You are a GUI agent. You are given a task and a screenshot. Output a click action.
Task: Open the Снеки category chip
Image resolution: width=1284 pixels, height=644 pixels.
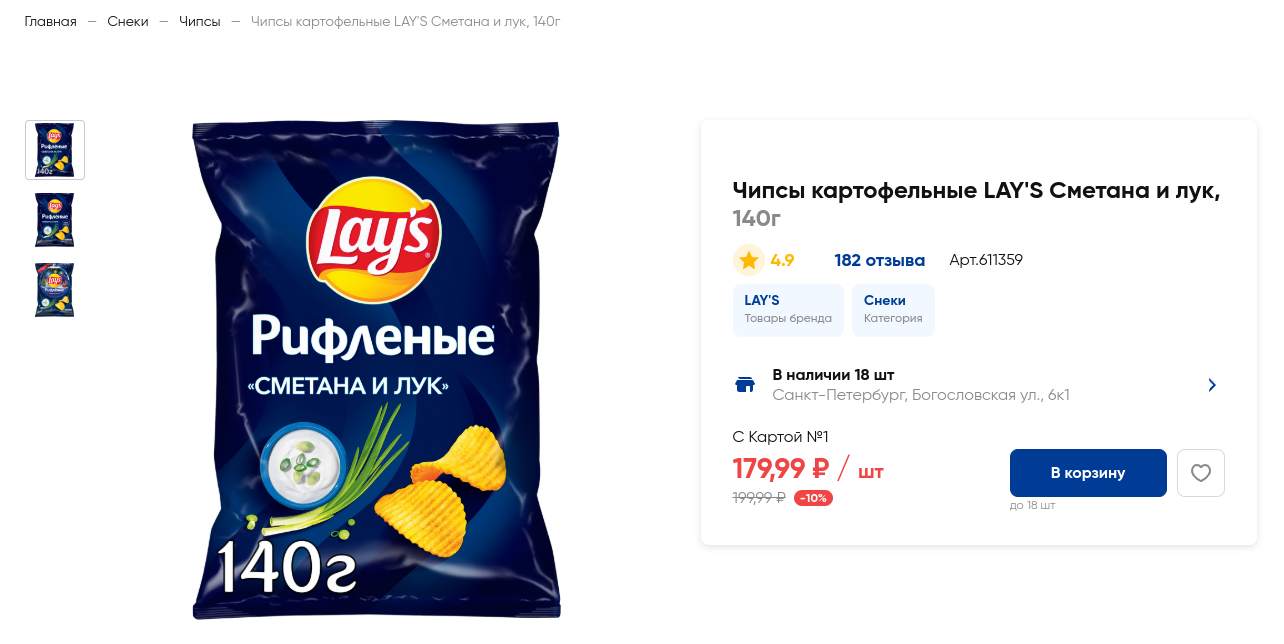pyautogui.click(x=893, y=310)
